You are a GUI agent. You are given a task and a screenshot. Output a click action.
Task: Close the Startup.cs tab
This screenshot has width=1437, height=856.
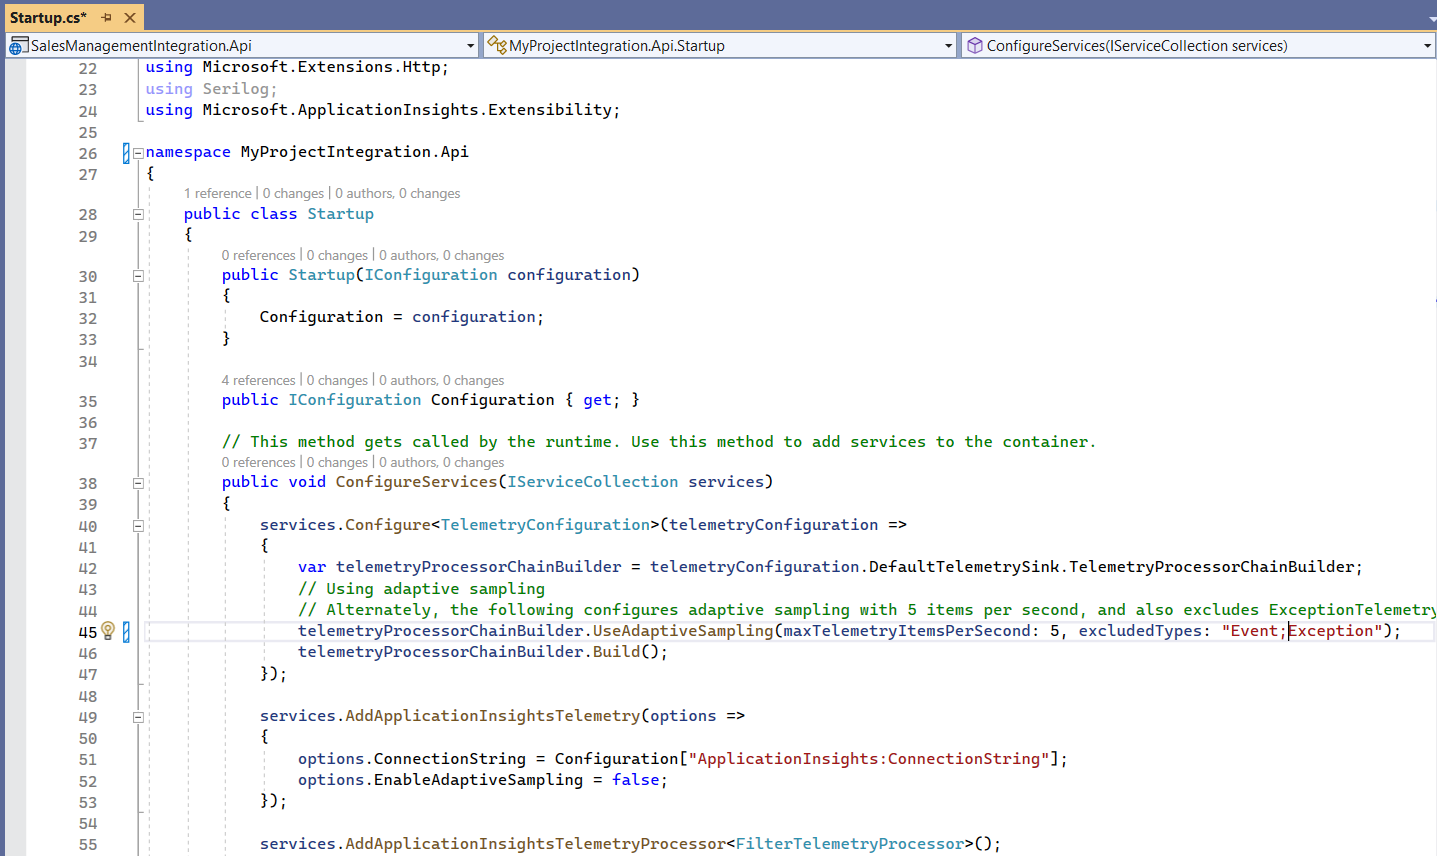click(130, 17)
